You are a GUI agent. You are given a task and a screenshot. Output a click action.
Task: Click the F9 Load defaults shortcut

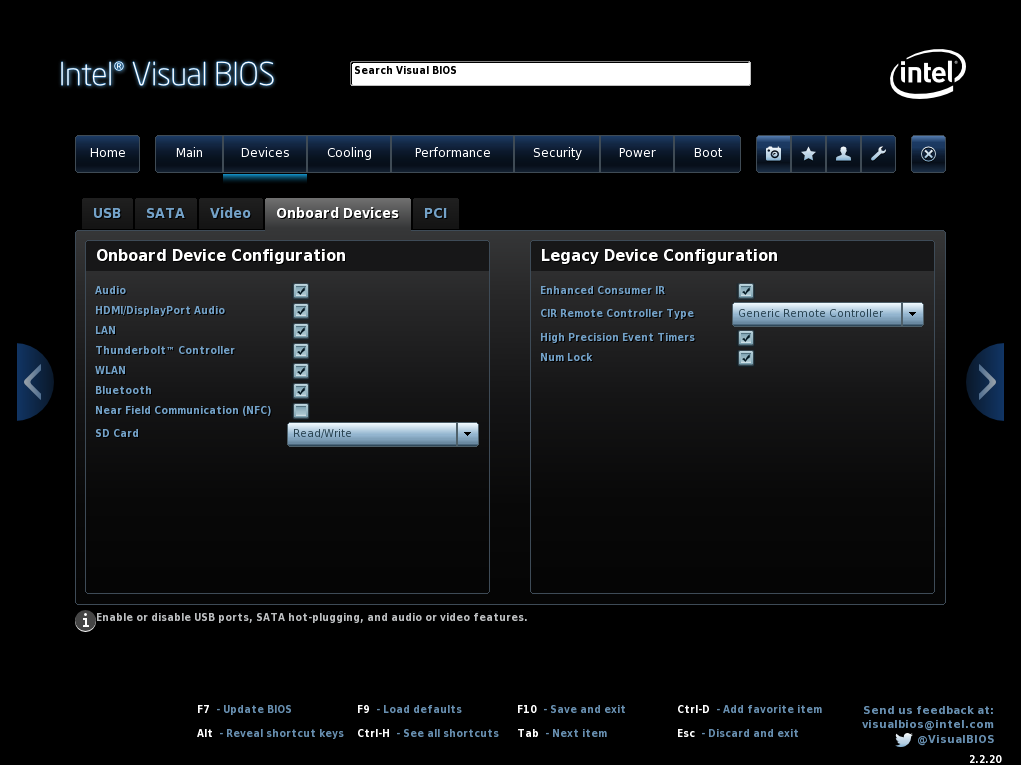click(x=410, y=710)
